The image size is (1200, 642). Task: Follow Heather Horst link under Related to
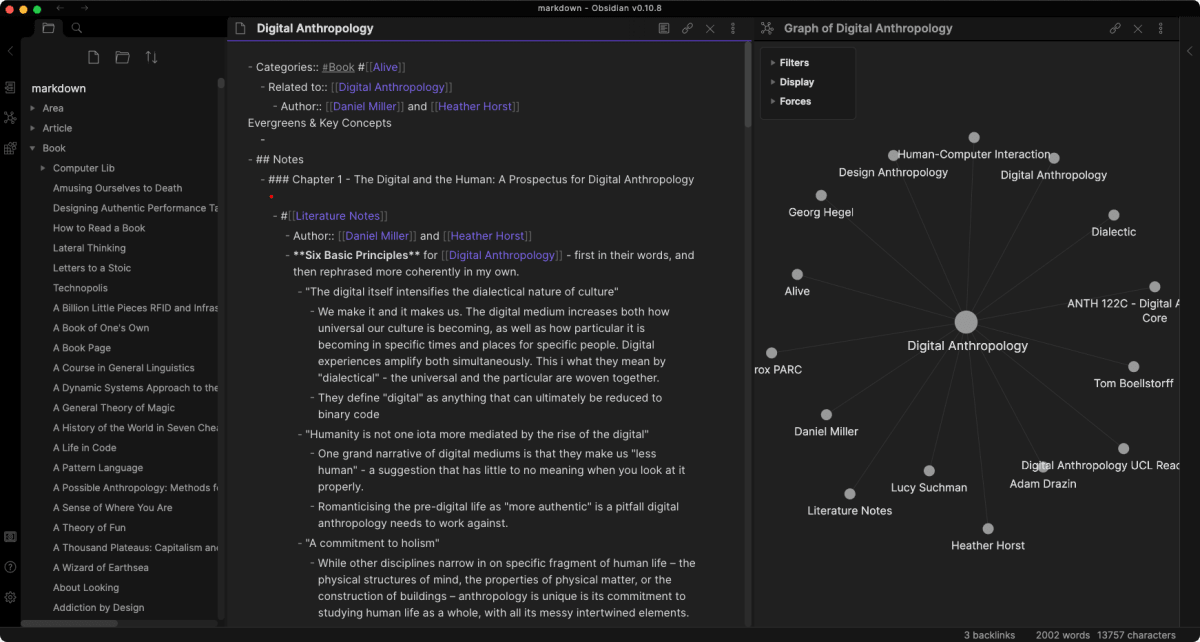pos(475,106)
